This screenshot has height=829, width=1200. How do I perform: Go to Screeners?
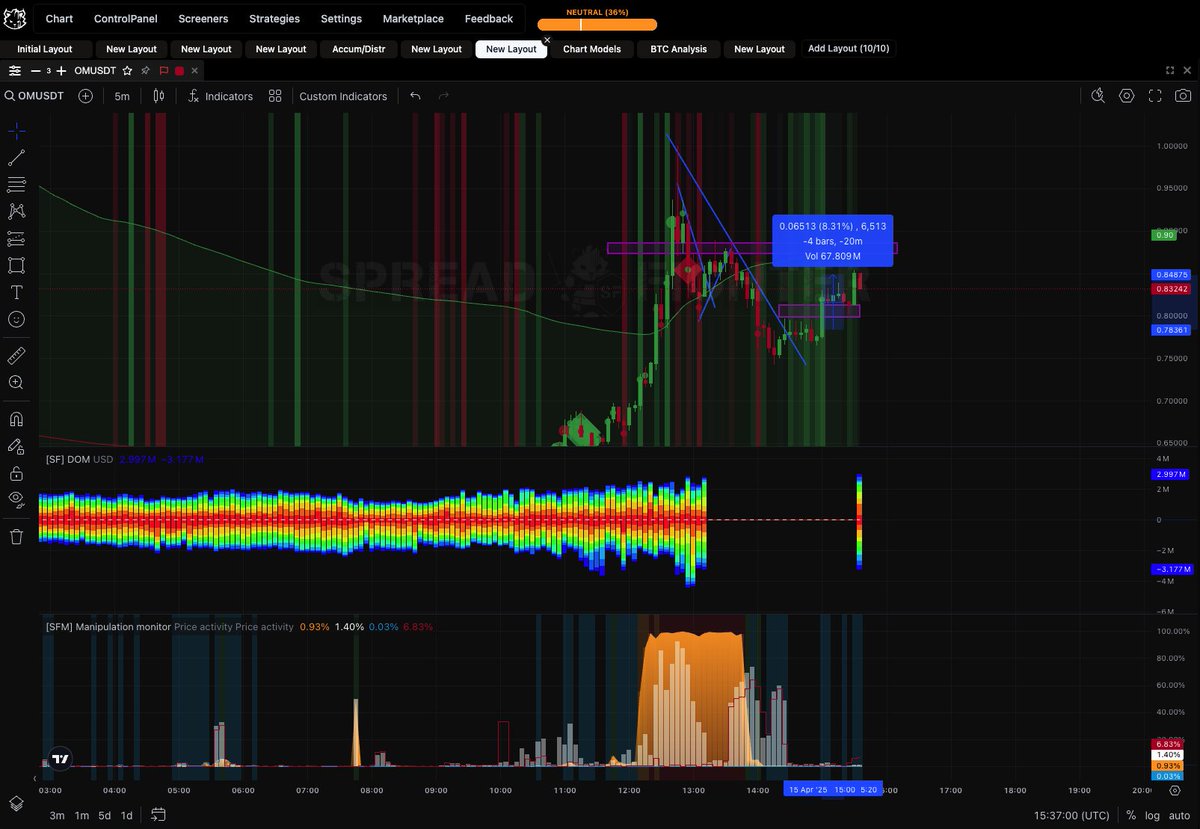click(203, 18)
